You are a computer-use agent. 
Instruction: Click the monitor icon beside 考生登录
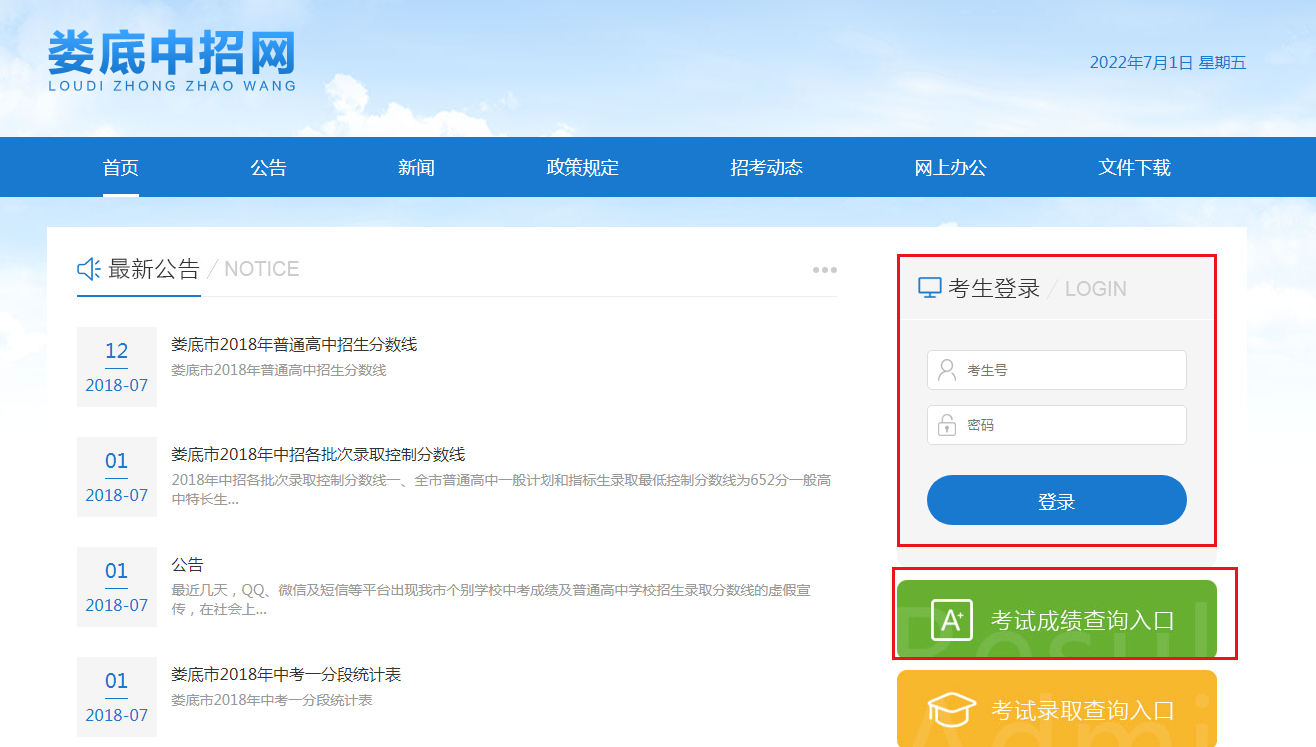click(929, 288)
